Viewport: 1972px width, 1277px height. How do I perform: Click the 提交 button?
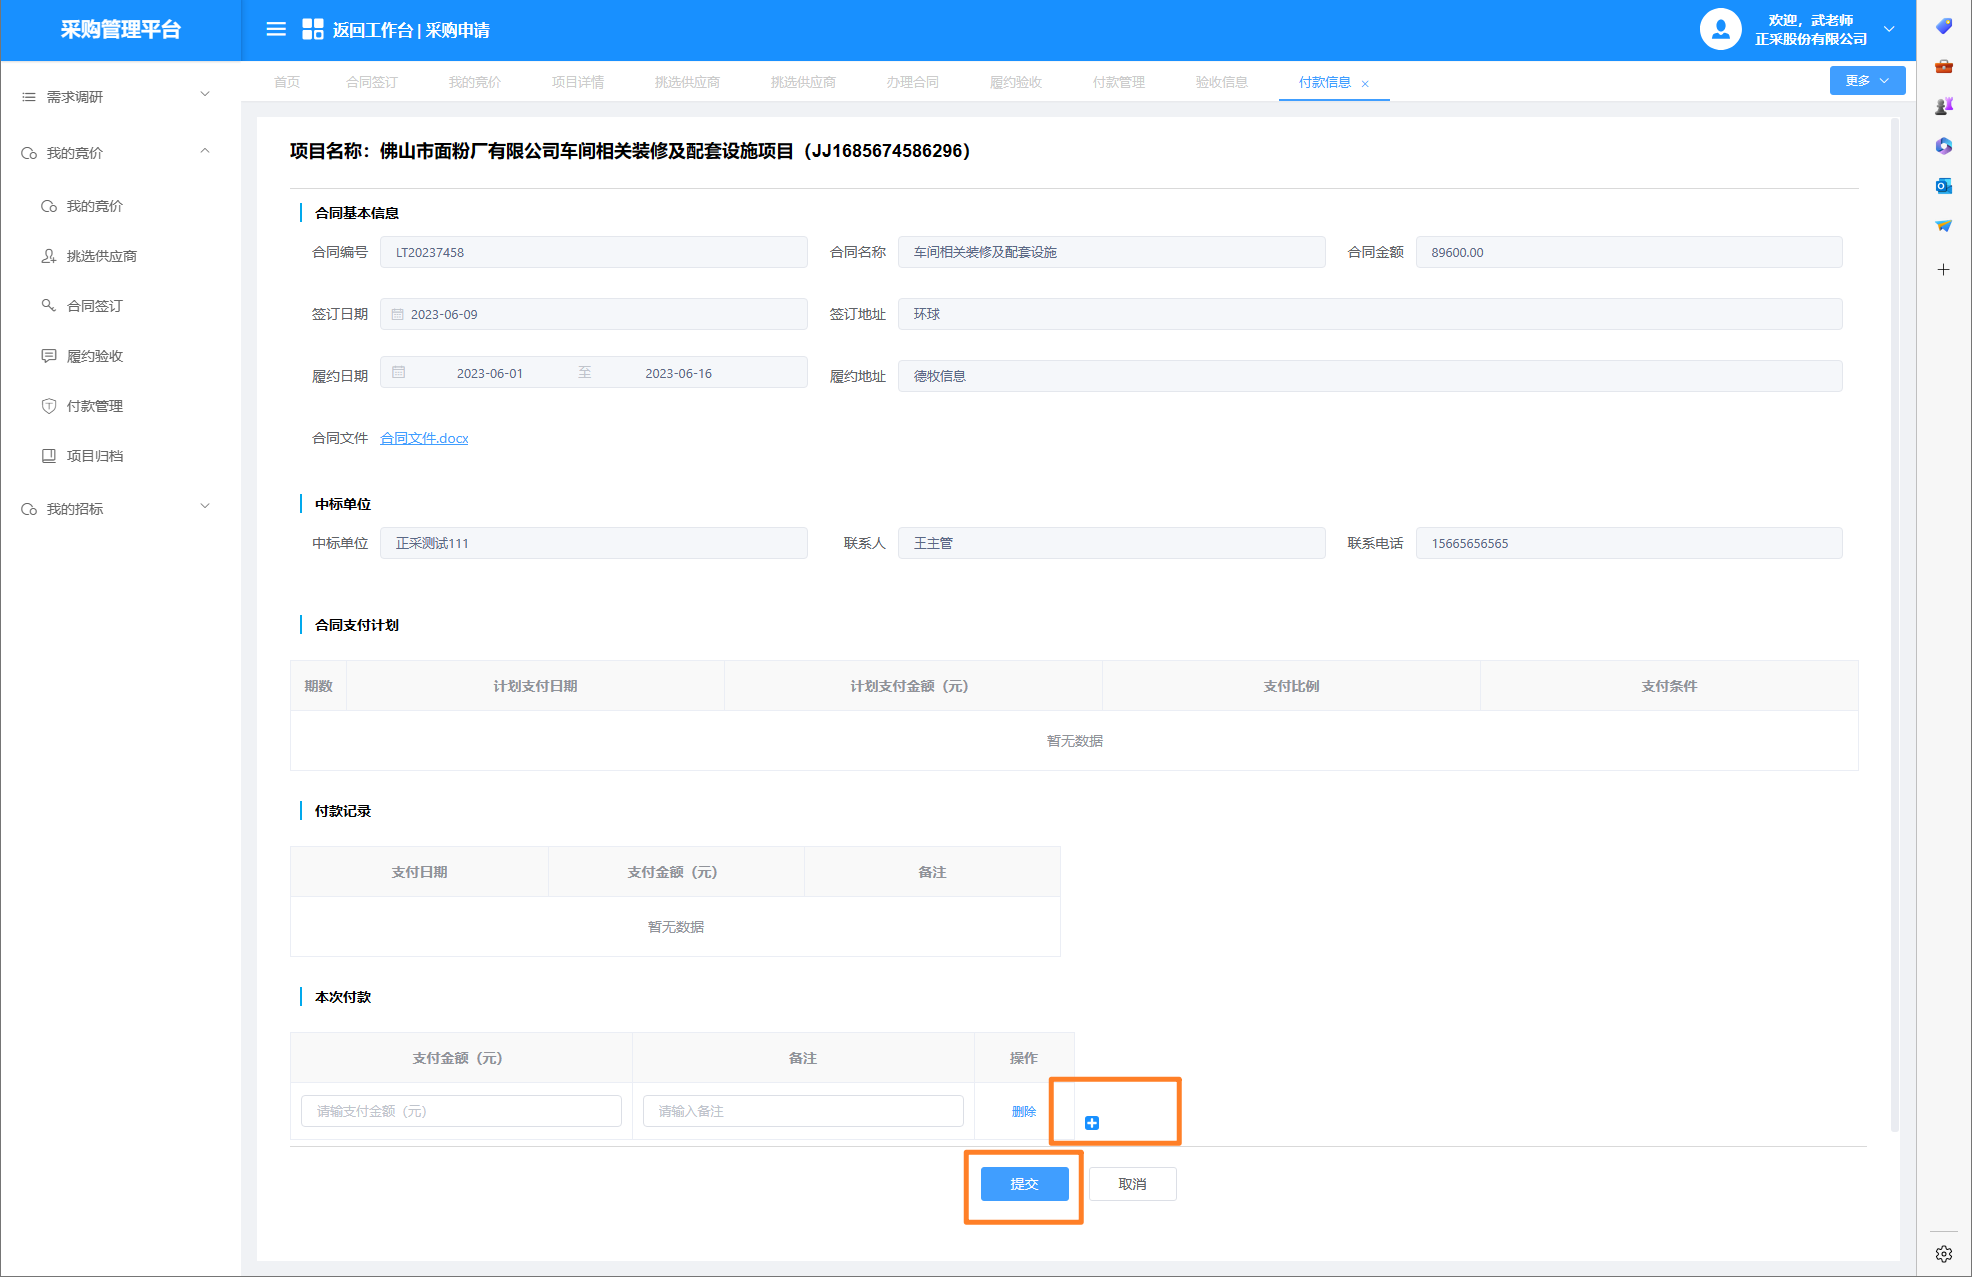(1024, 1184)
